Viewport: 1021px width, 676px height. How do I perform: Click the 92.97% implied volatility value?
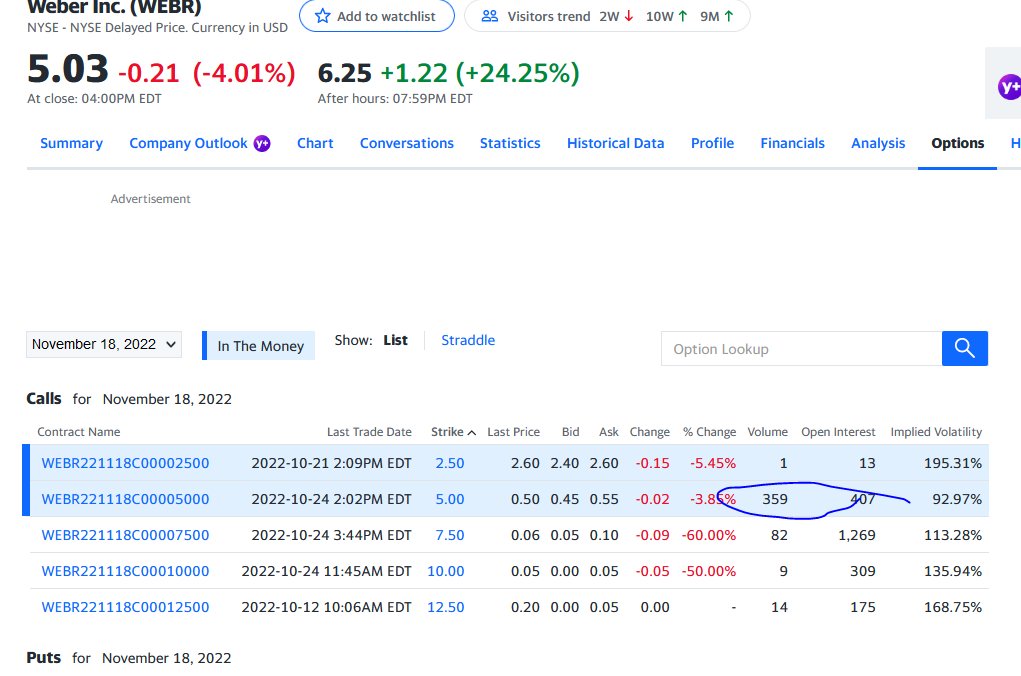pyautogui.click(x=957, y=499)
